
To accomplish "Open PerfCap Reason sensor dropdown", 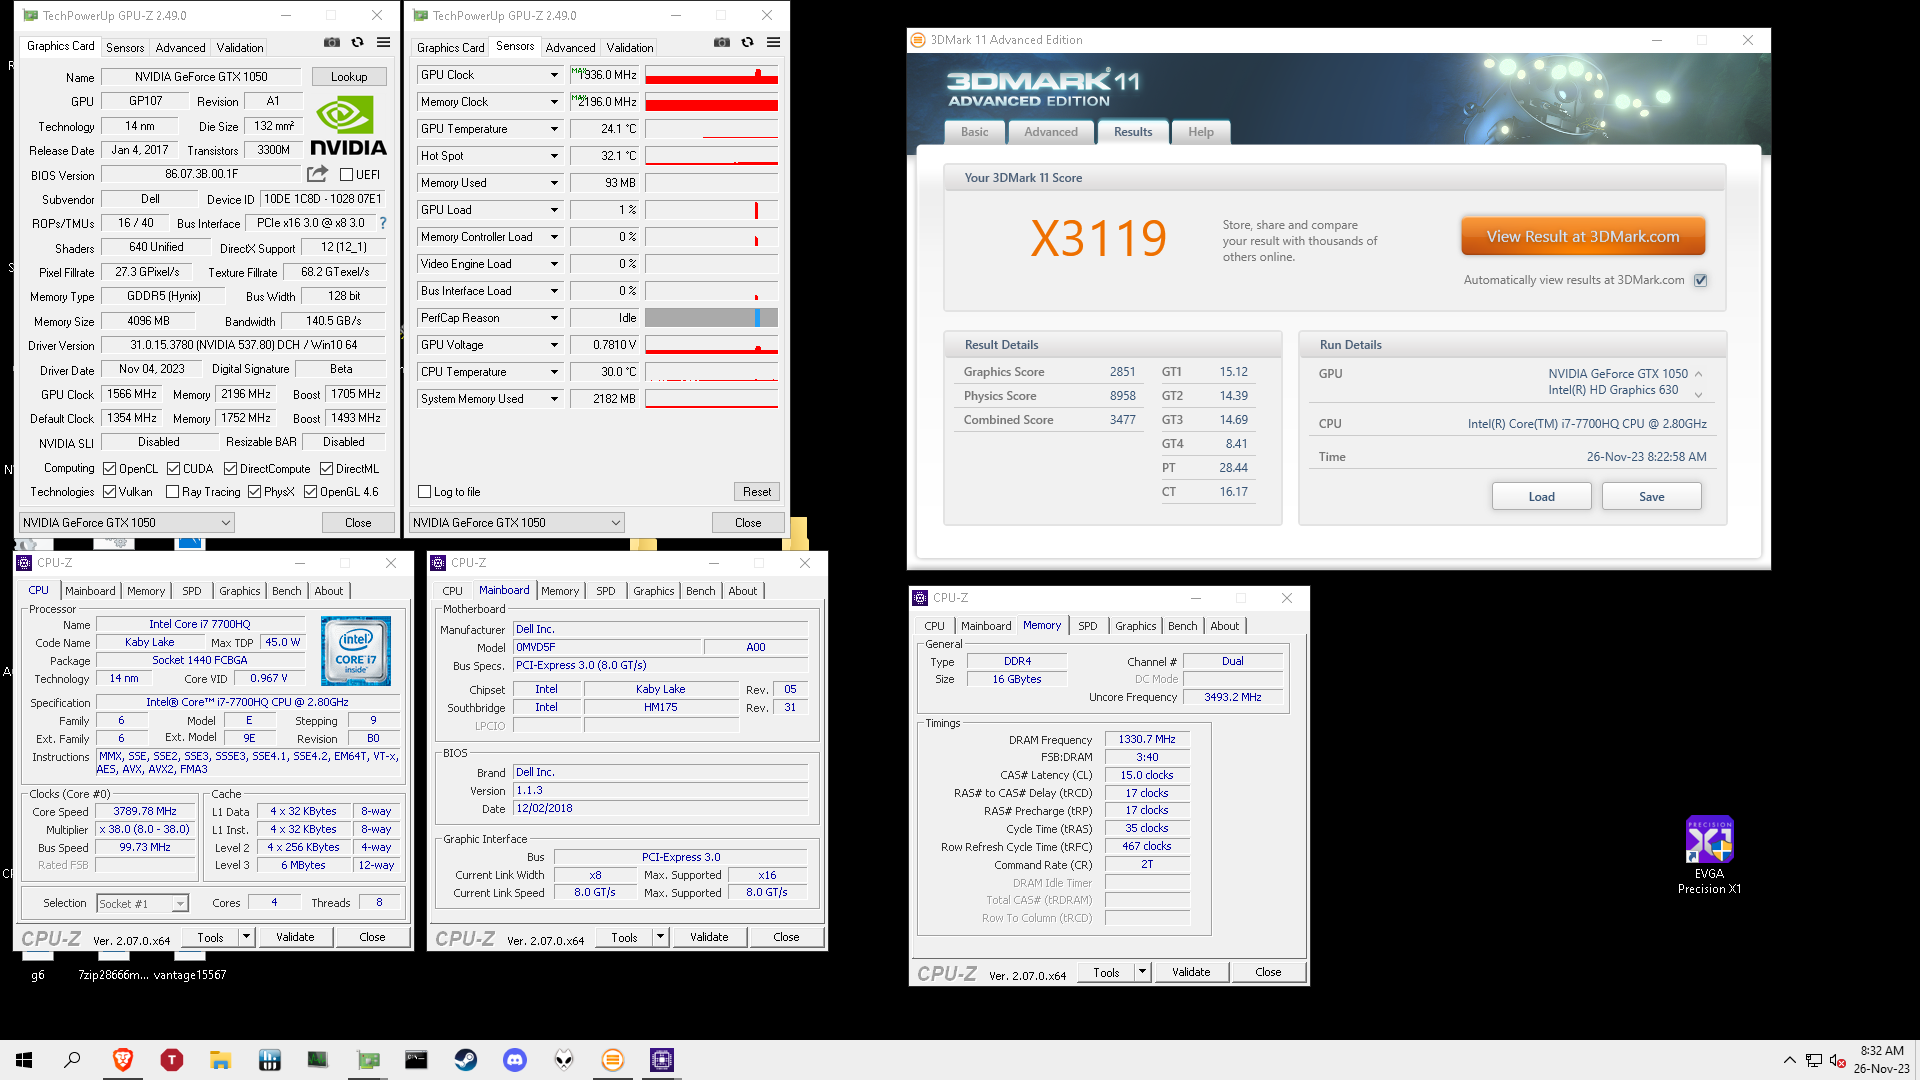I will 554,318.
